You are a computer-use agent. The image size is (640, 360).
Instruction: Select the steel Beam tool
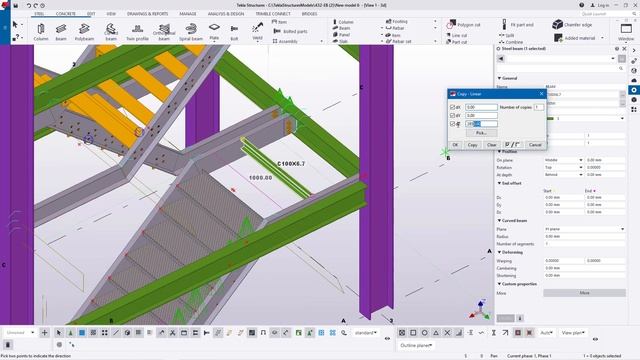tap(61, 31)
